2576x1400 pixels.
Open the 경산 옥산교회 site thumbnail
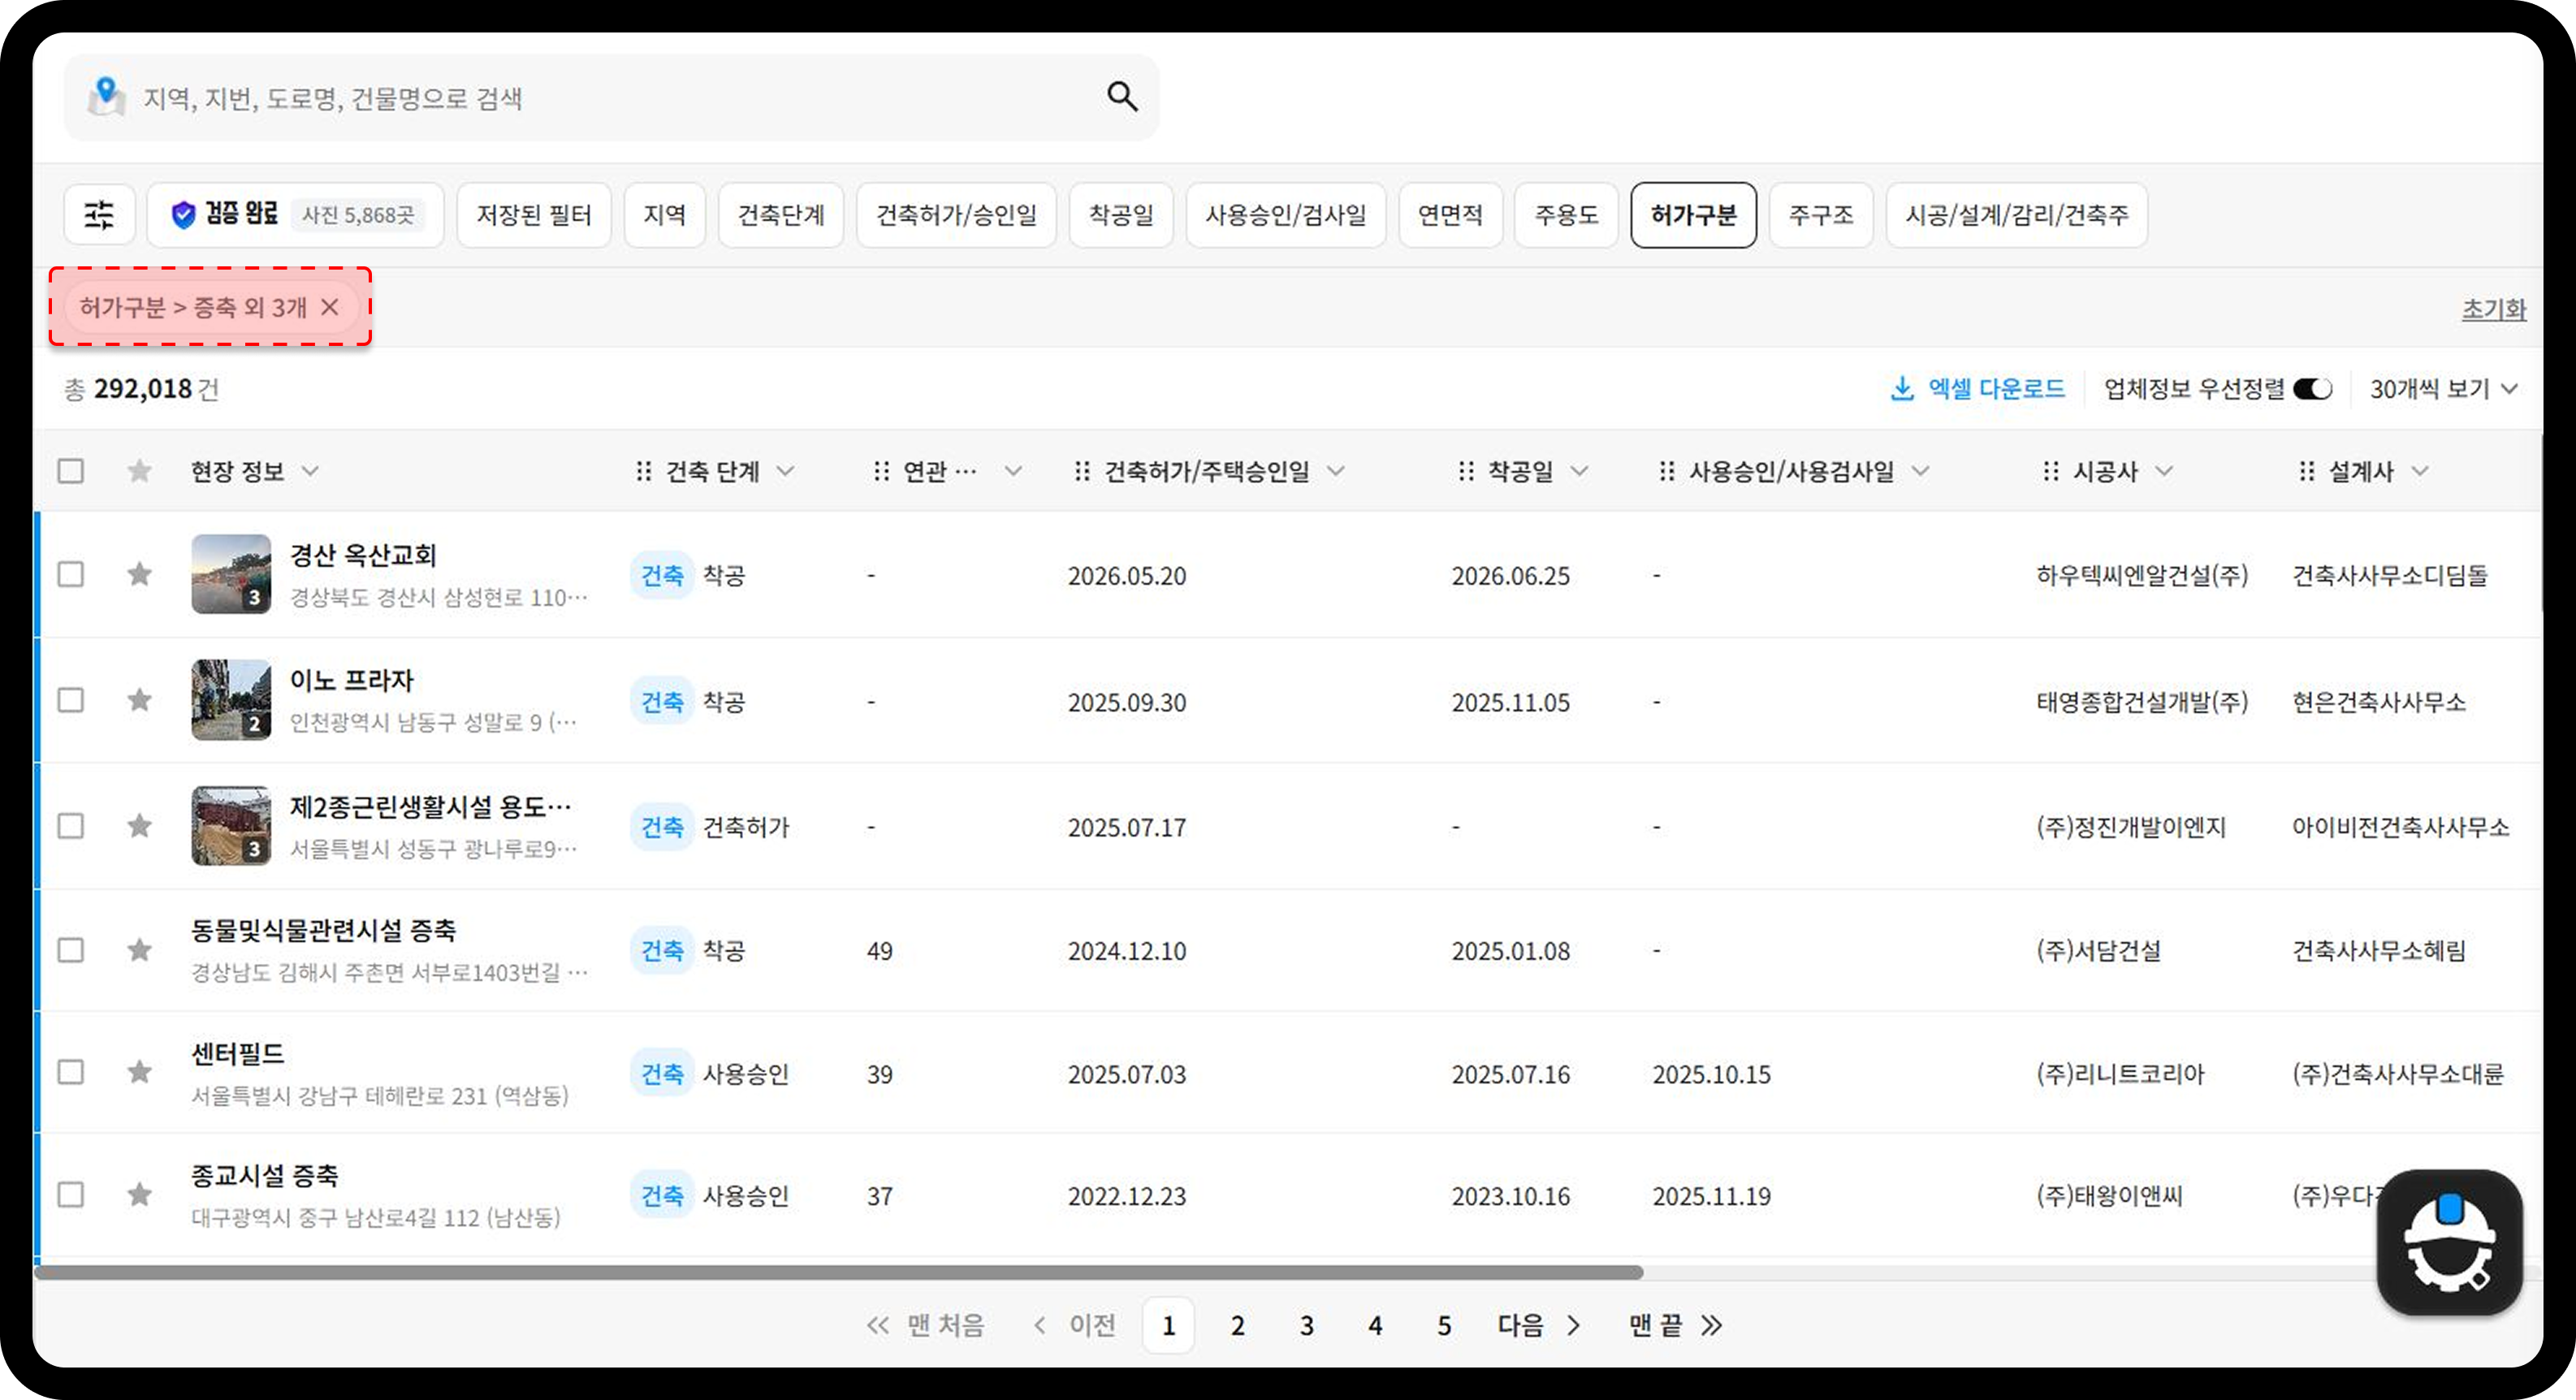coord(231,574)
